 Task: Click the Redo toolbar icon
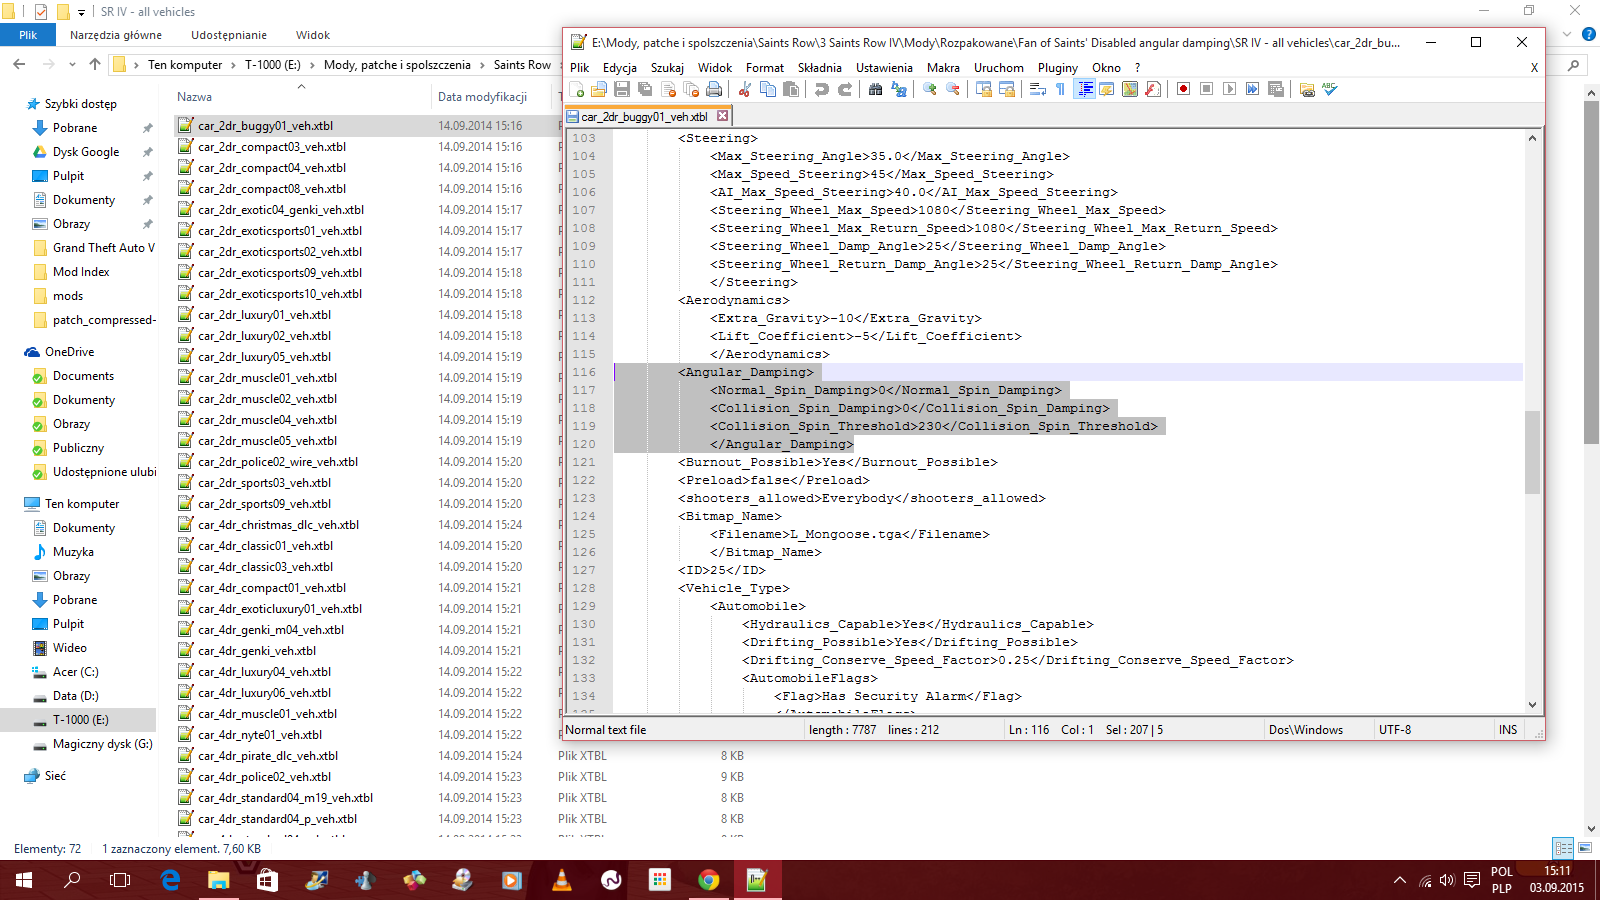[845, 89]
